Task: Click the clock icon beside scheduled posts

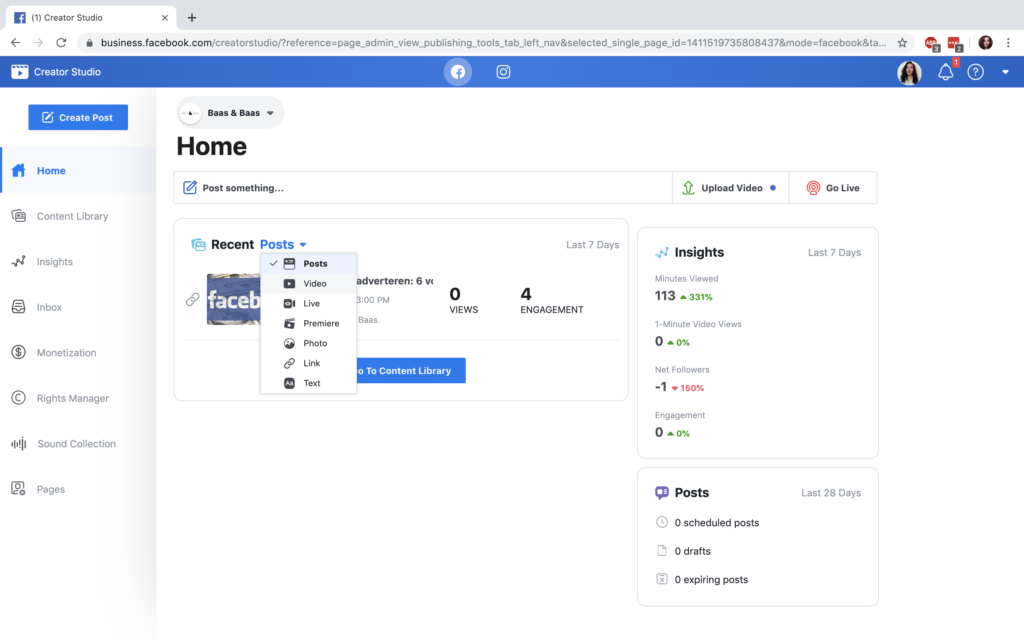Action: 662,522
